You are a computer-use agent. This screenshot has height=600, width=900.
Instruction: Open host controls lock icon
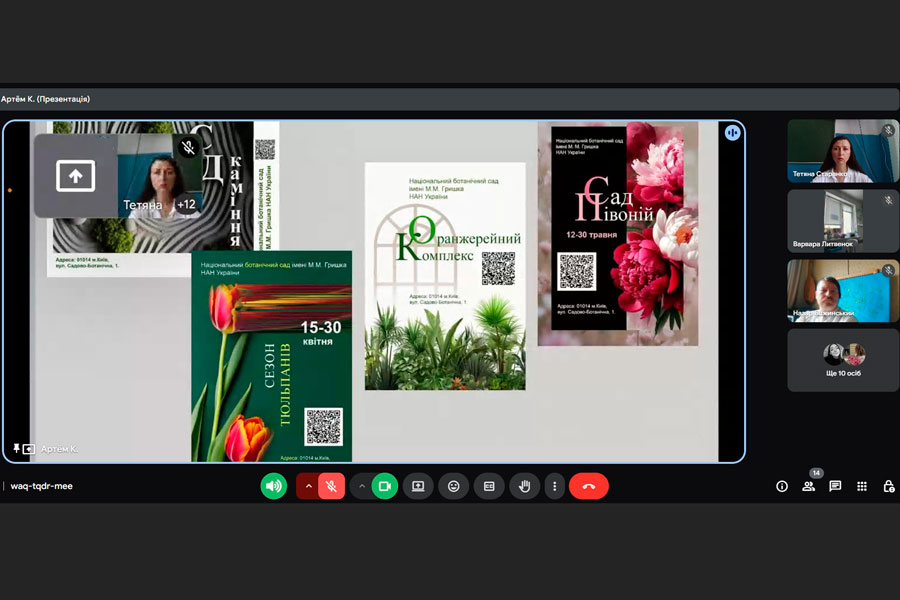889,486
